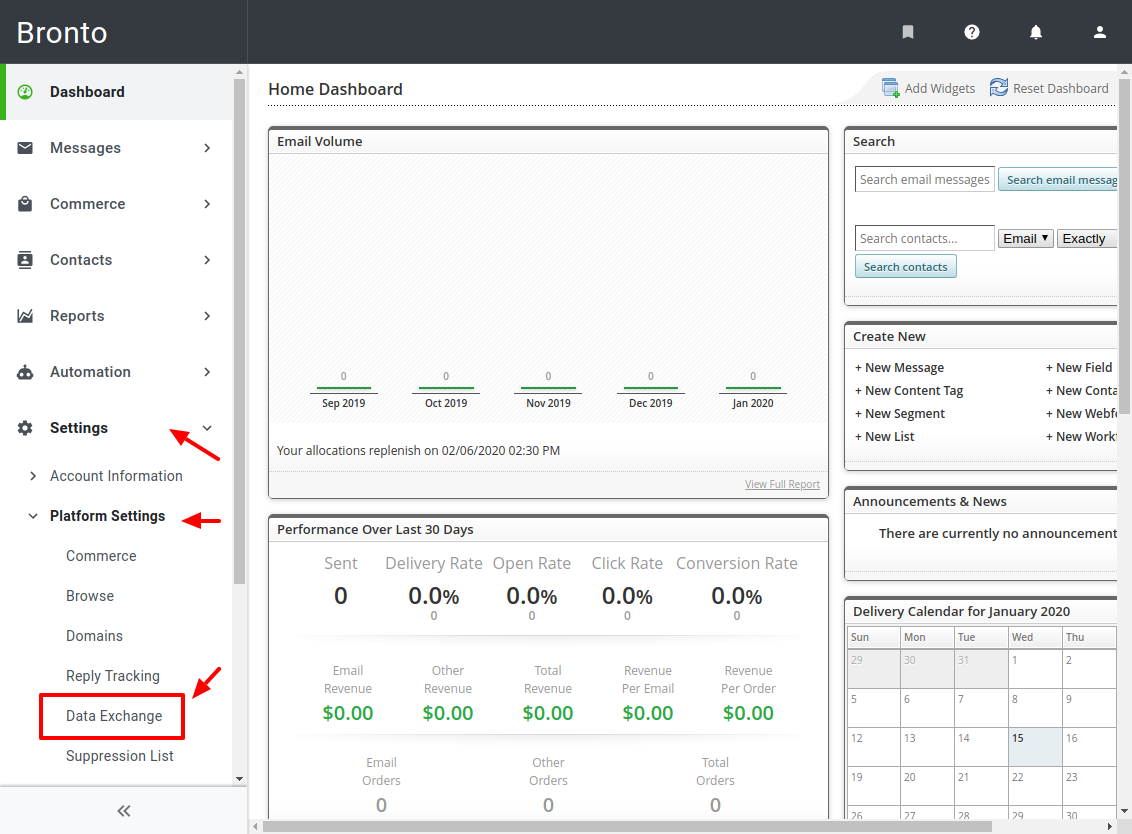
Task: Focus the Search contacts input field
Action: click(925, 238)
